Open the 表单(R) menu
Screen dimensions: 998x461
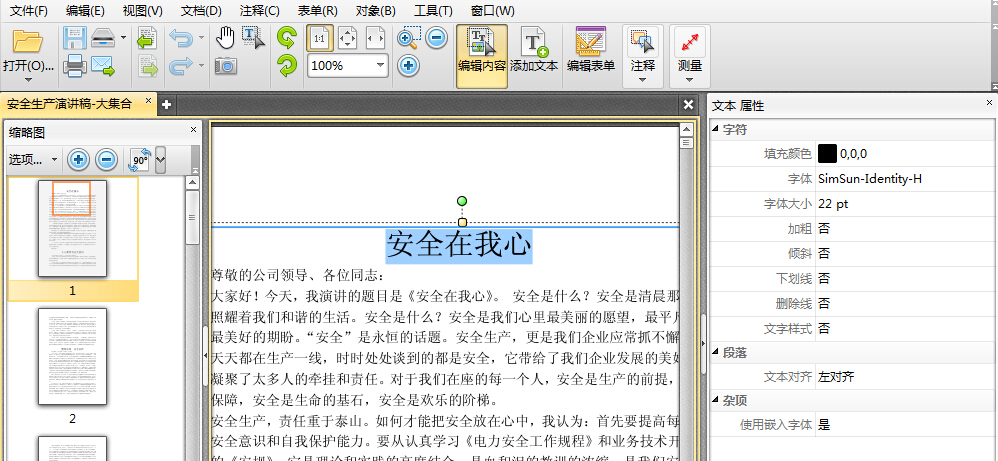tap(318, 10)
